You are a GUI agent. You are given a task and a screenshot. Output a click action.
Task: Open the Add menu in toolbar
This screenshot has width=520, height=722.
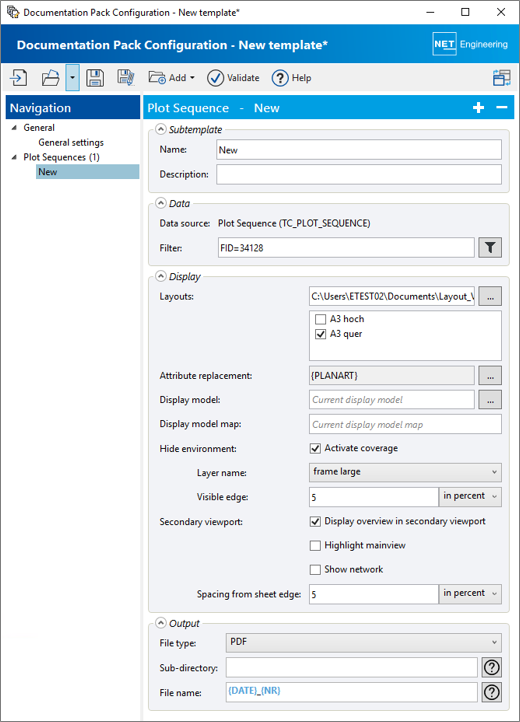pyautogui.click(x=171, y=78)
